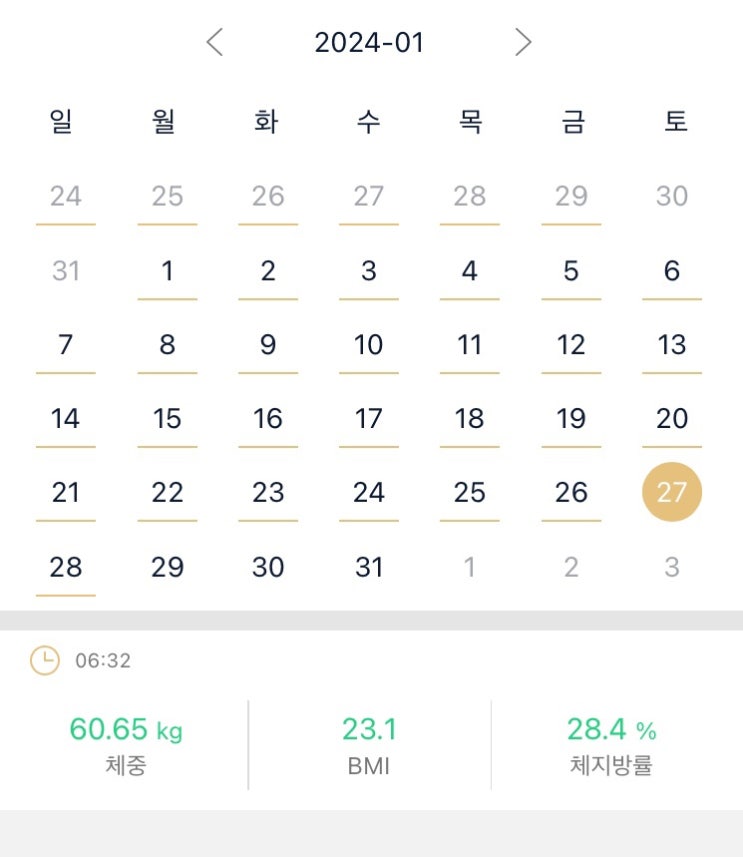Open the 2024-01 month picker title
This screenshot has width=743, height=857.
tap(369, 42)
